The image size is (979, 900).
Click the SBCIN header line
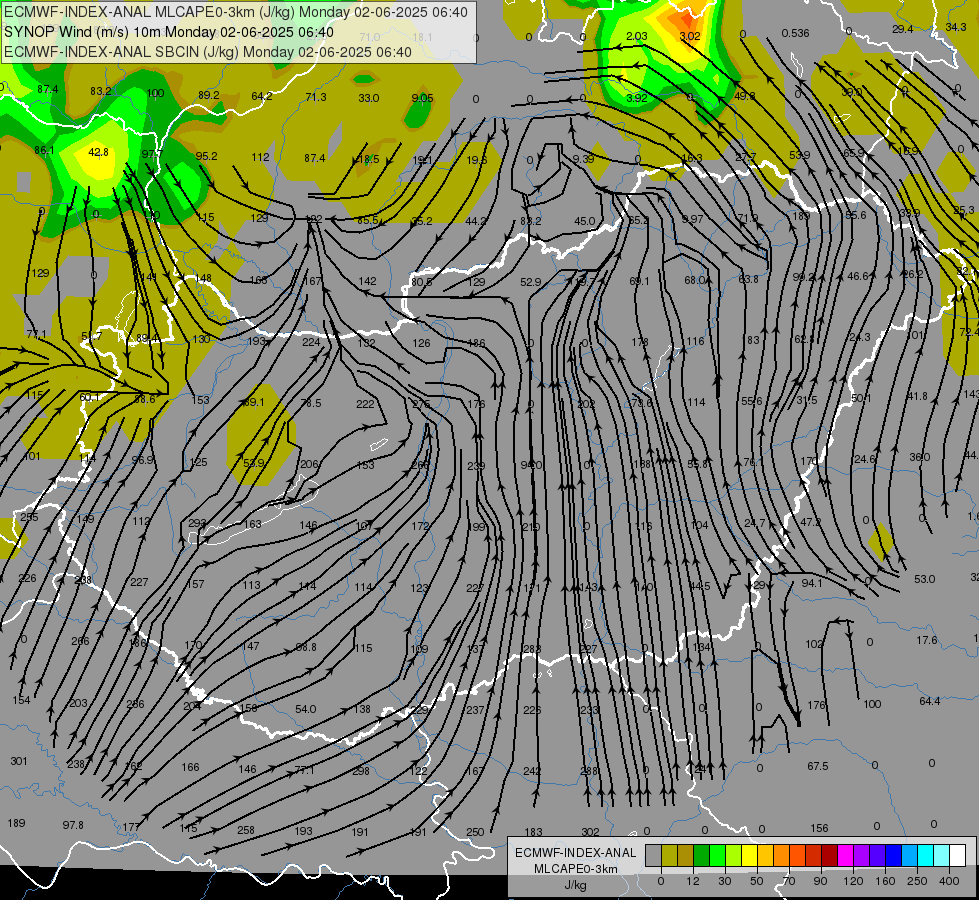coord(208,52)
